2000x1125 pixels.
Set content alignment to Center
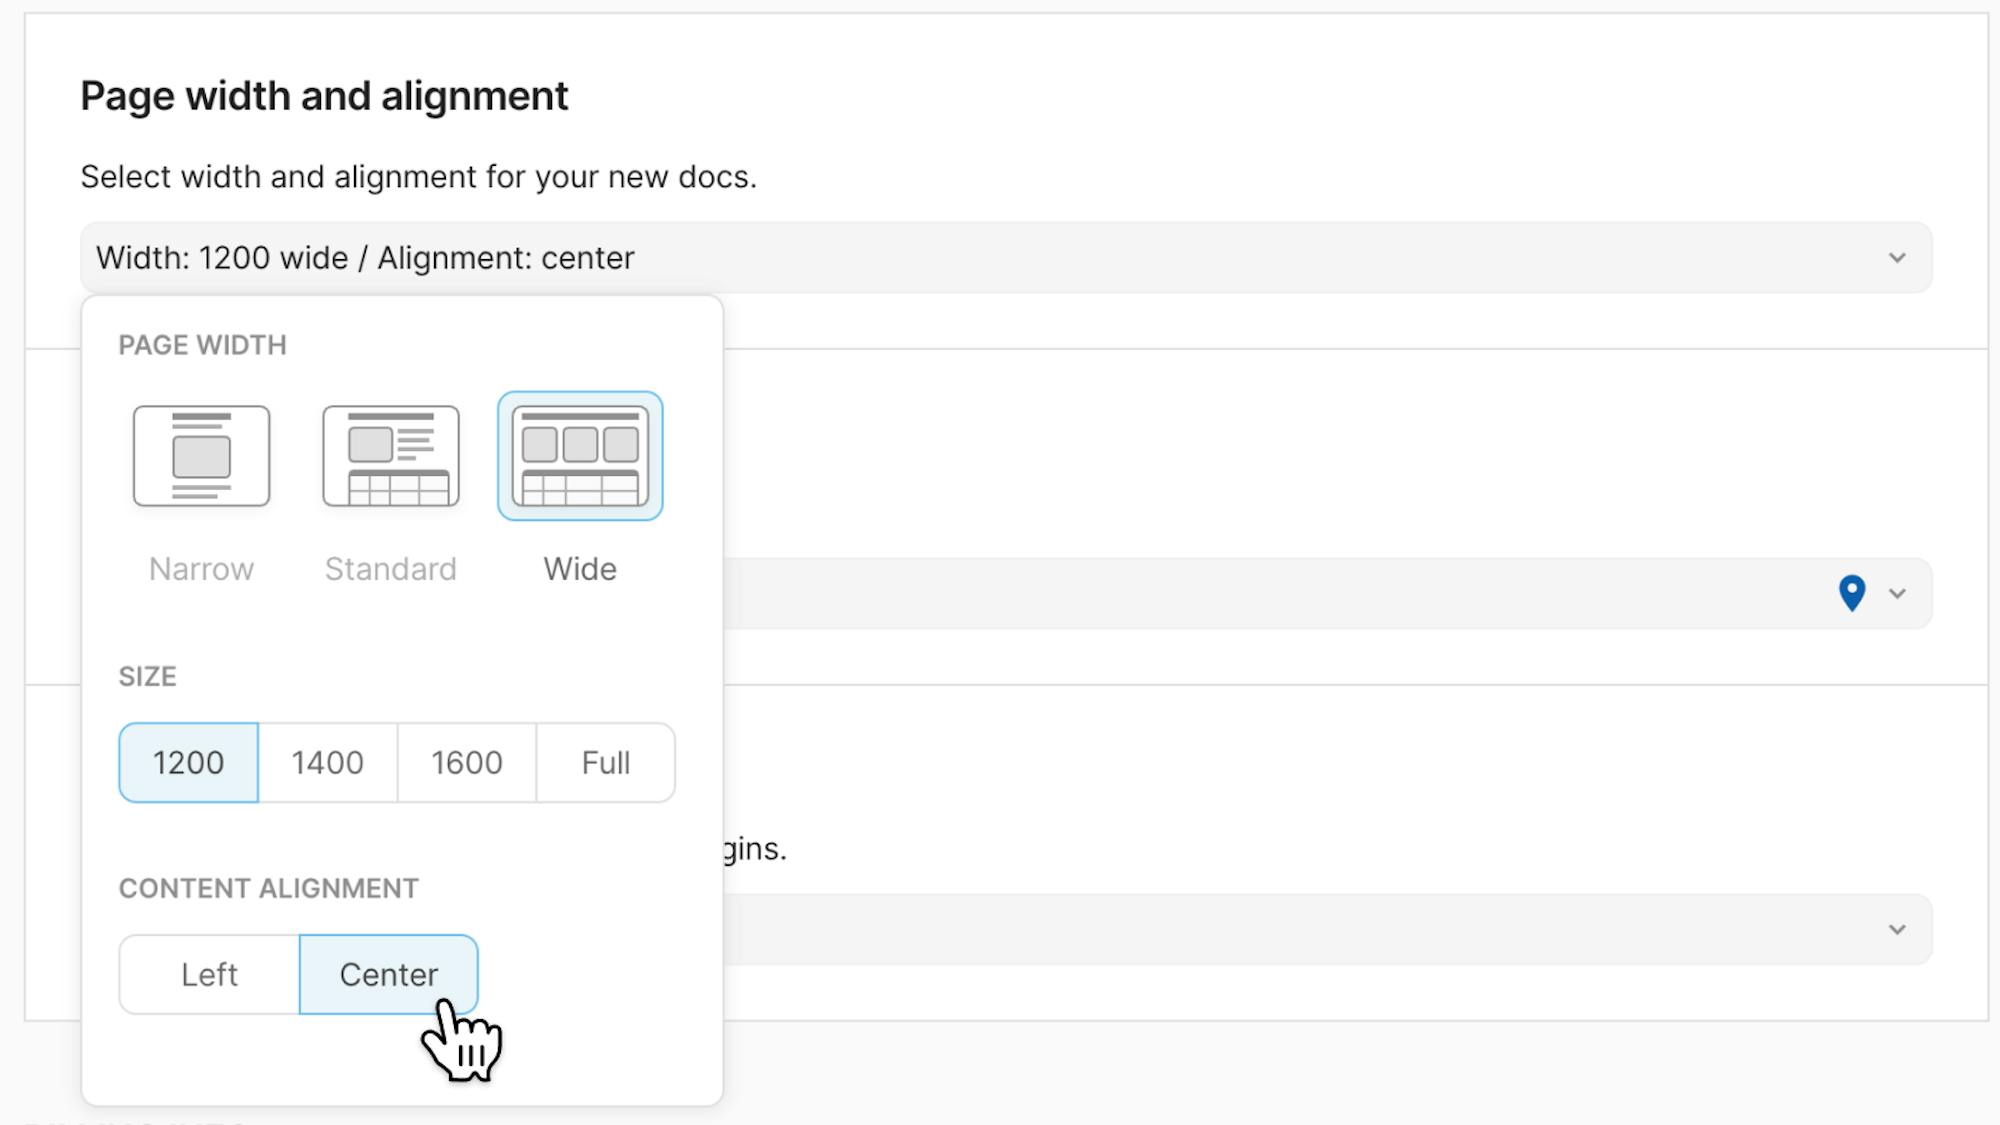tap(388, 975)
